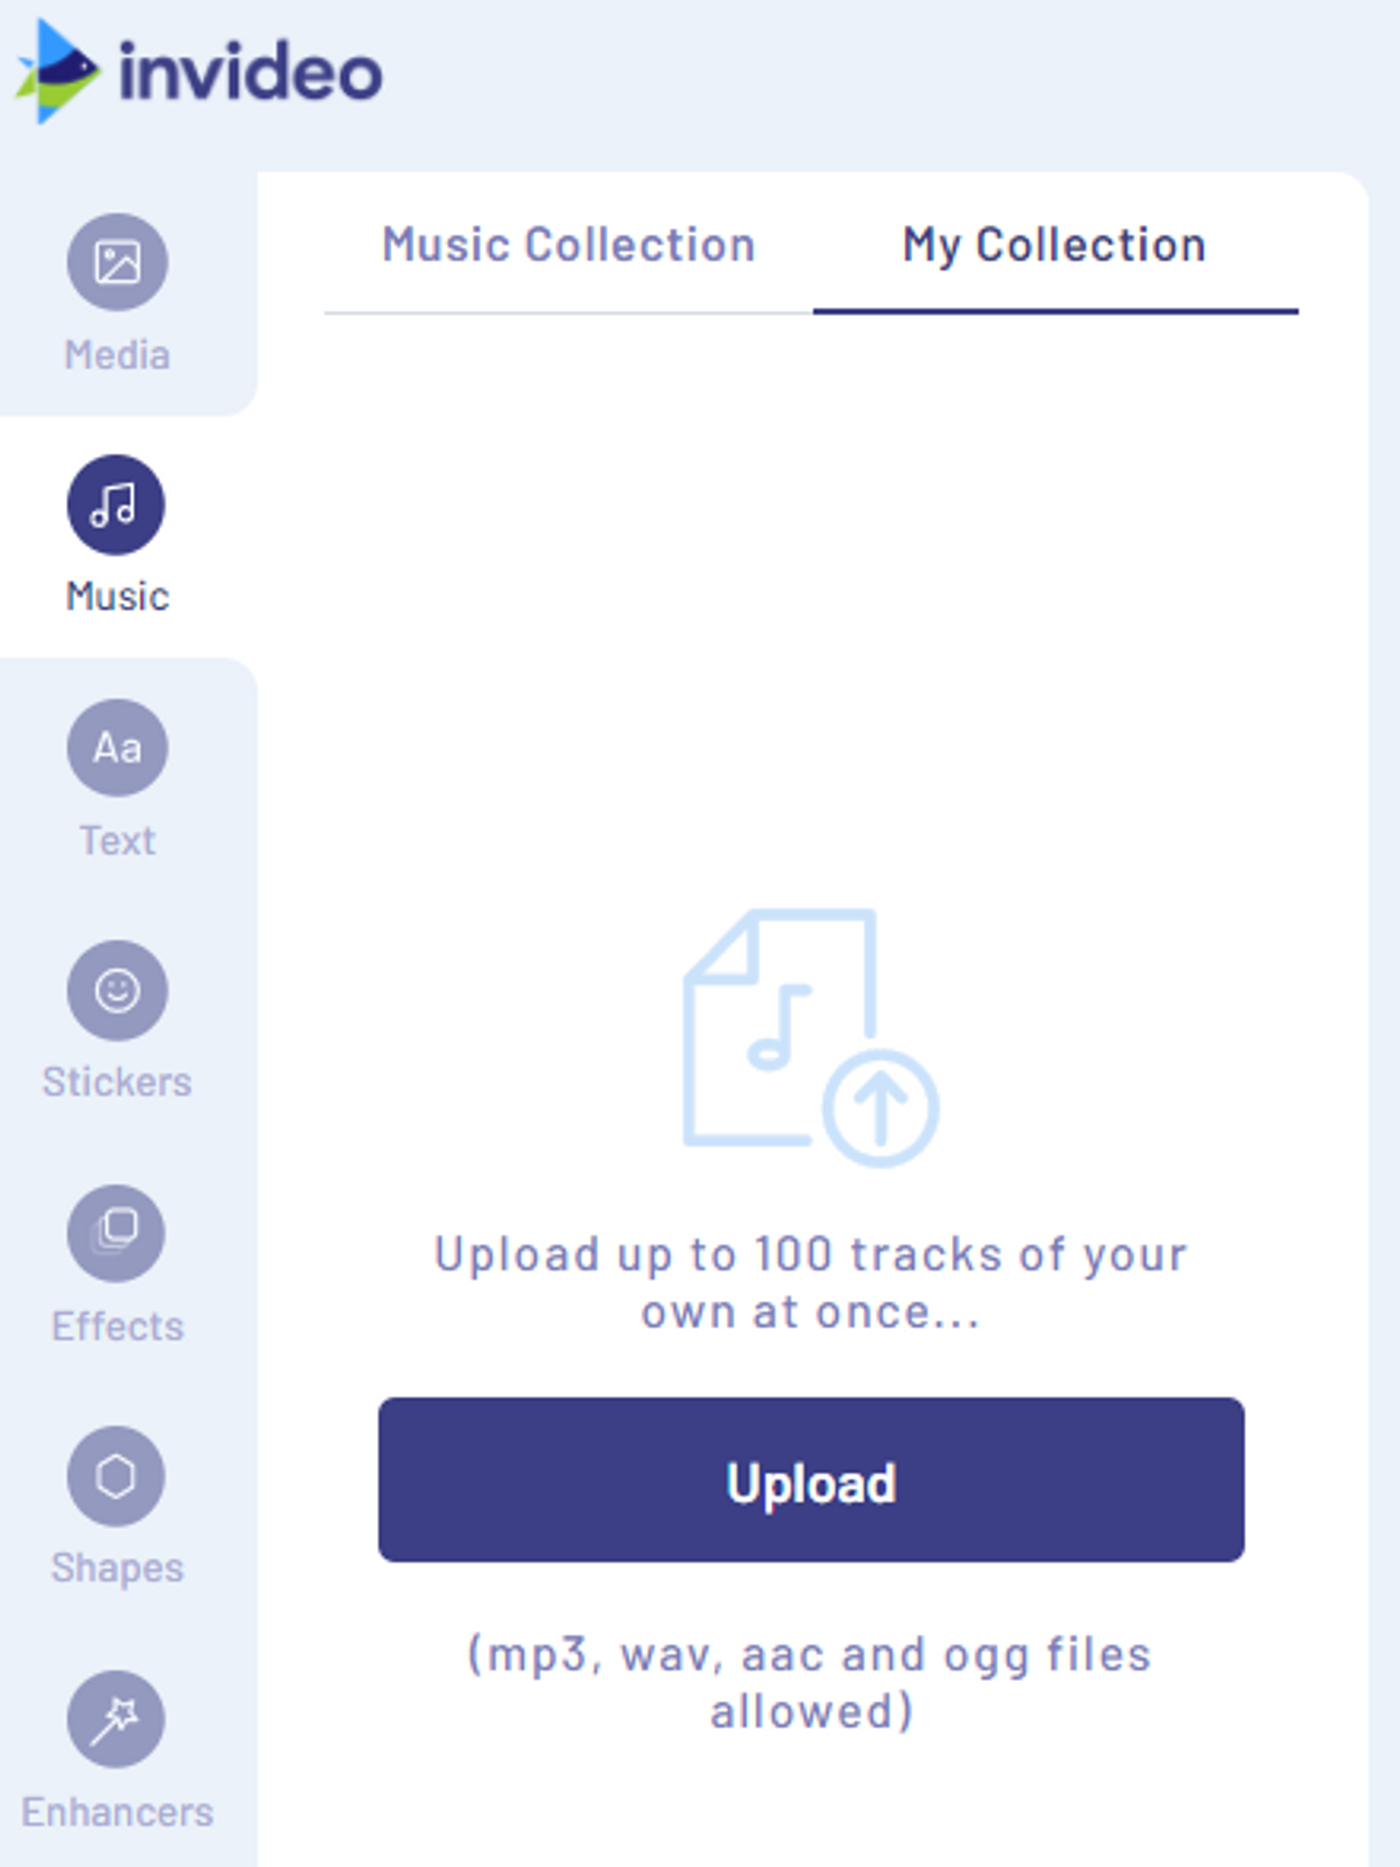
Task: Open the Text panel
Action: [116, 747]
